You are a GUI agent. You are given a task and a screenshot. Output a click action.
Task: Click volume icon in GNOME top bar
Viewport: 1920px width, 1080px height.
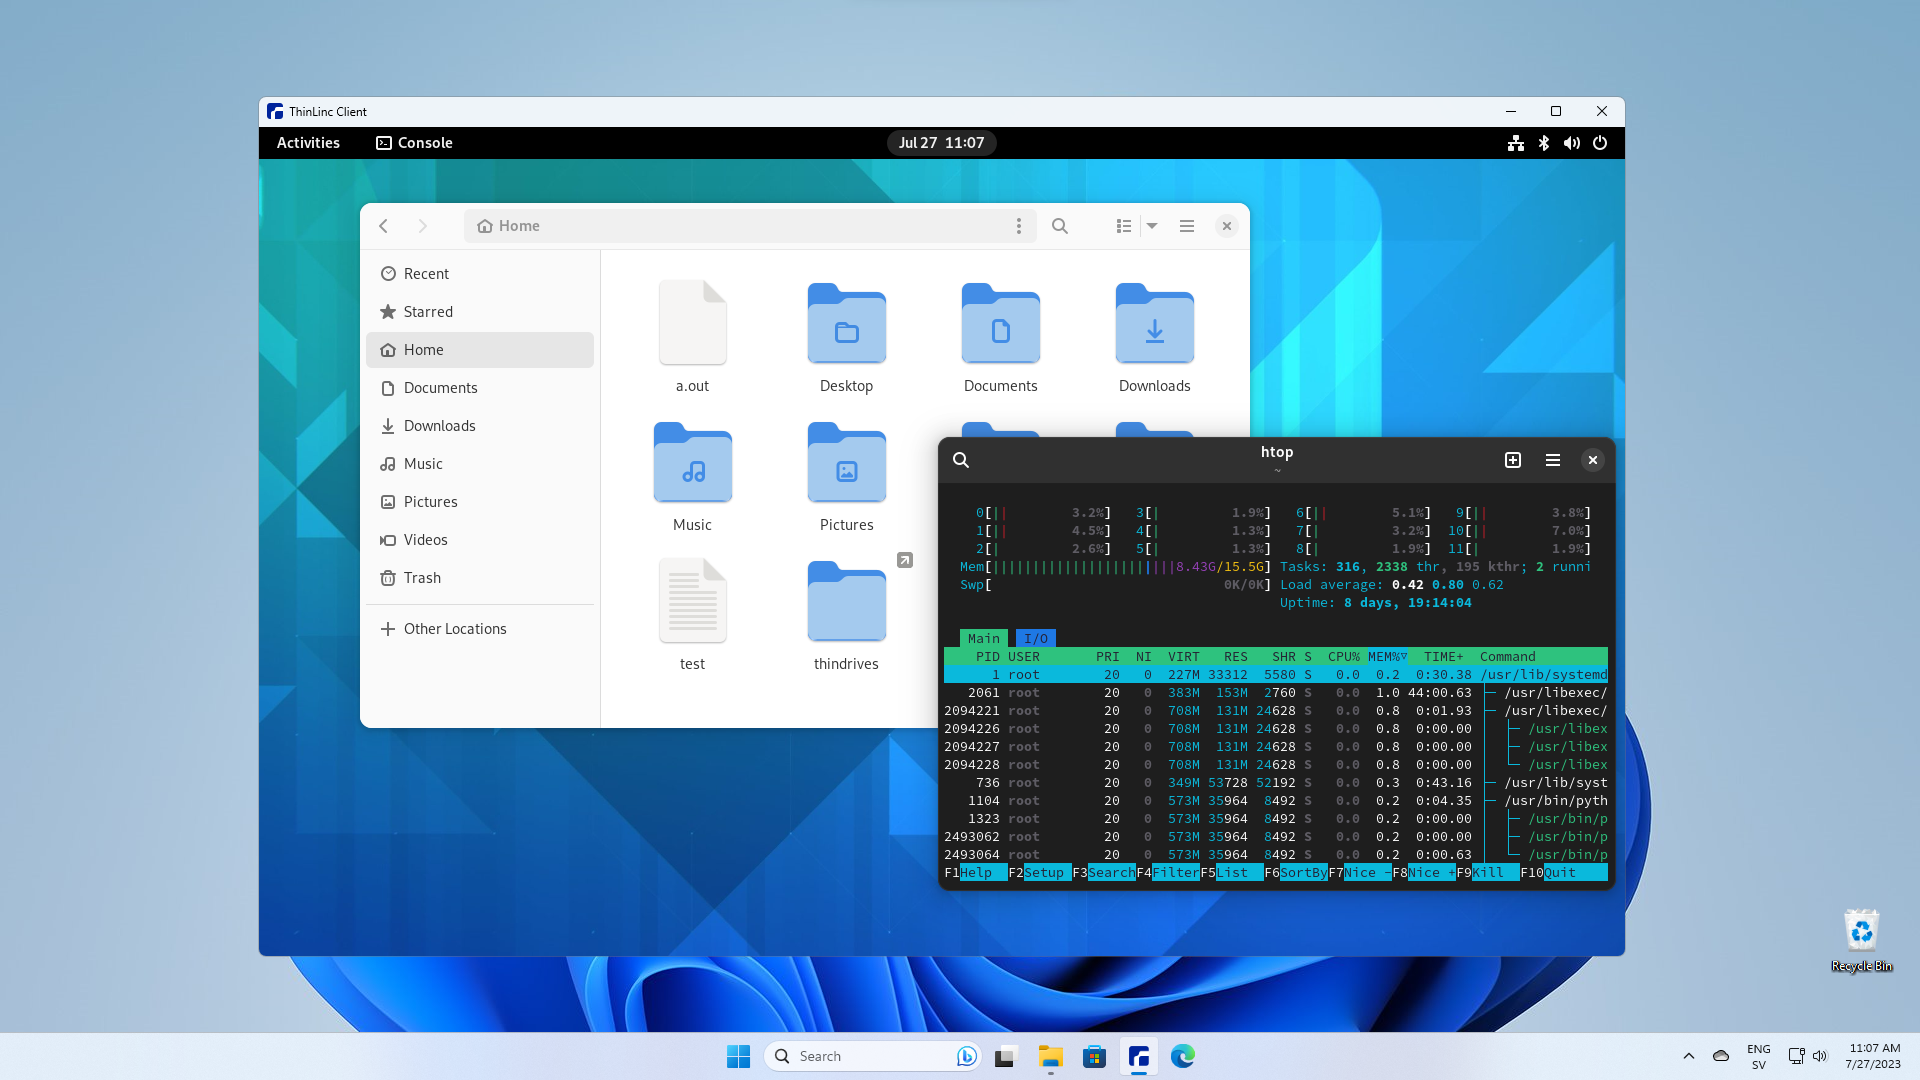[1572, 143]
